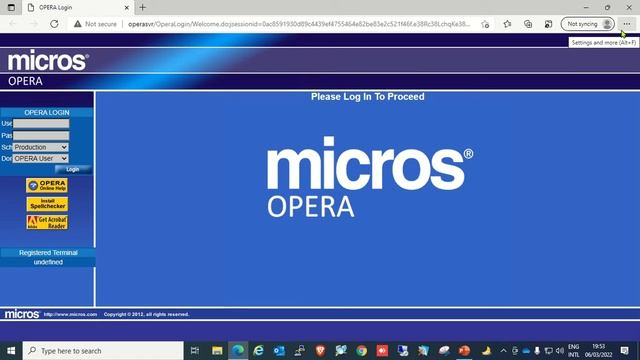Click the Registered Terminal label

click(48, 253)
